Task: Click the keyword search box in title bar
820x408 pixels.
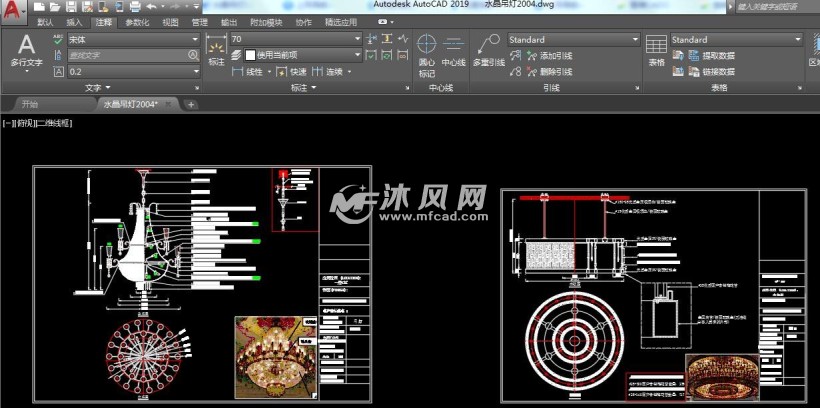Action: pyautogui.click(x=778, y=7)
